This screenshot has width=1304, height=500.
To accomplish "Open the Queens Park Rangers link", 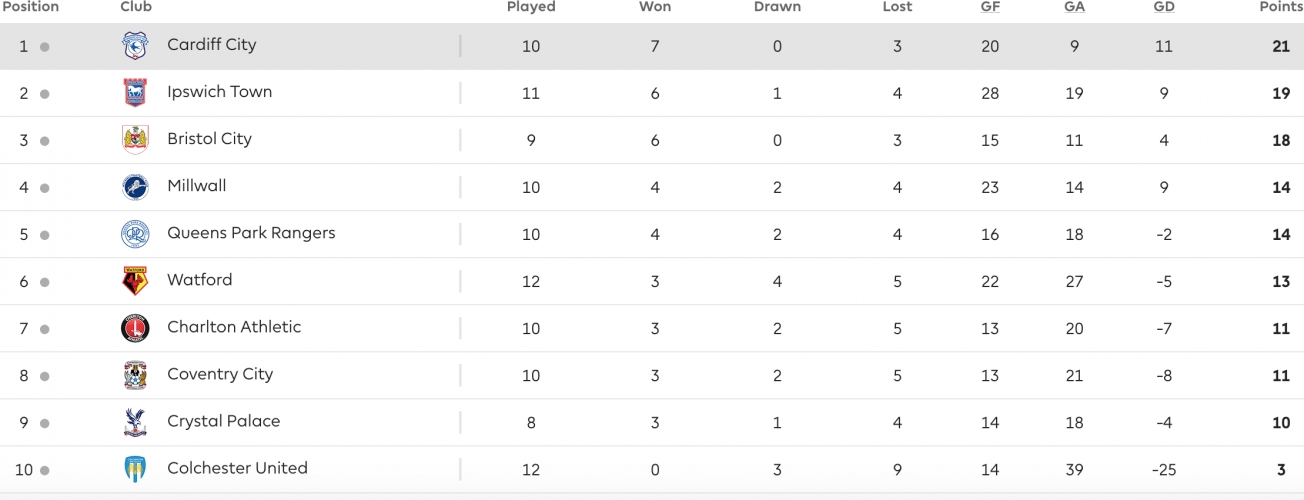I will pos(251,233).
